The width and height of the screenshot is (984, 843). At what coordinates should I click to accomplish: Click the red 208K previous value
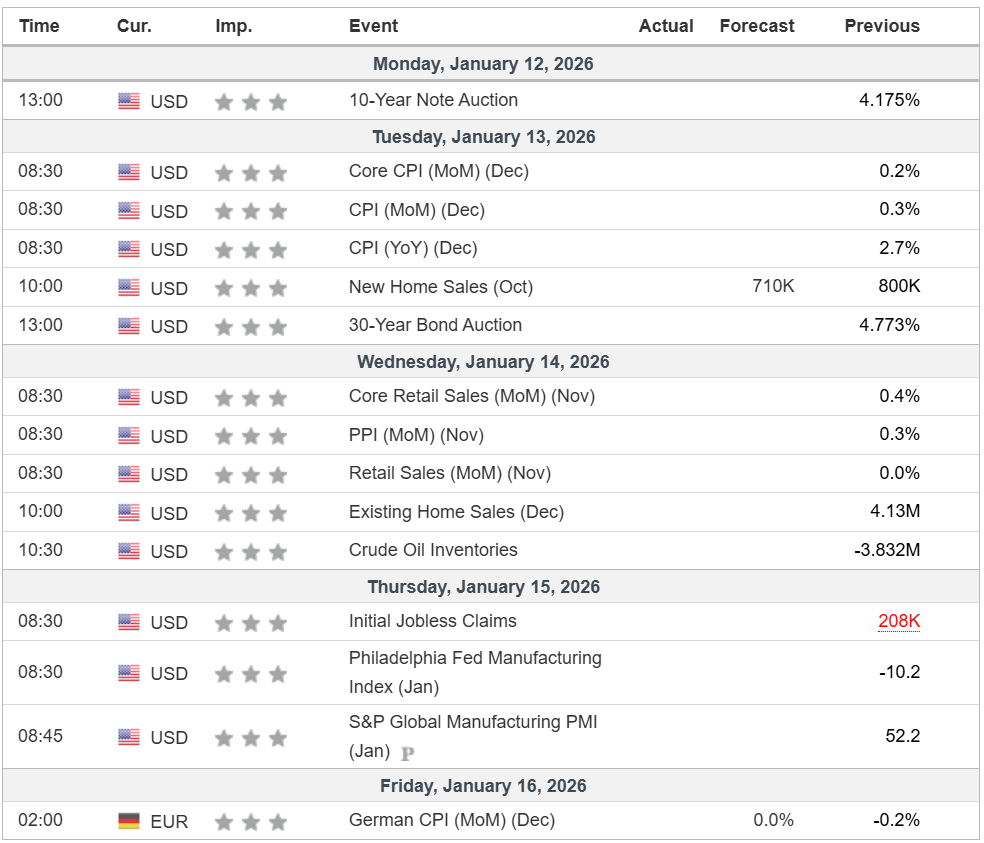(898, 621)
